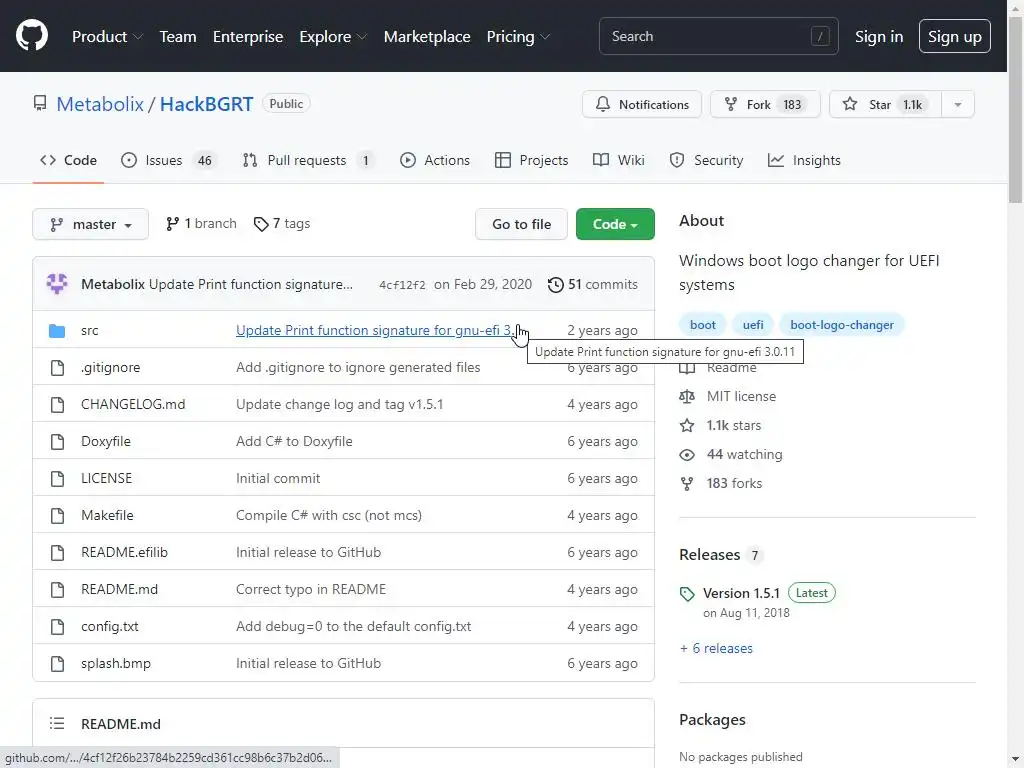Image resolution: width=1024 pixels, height=768 pixels.
Task: Expand the Explore dropdown menu
Action: (333, 37)
